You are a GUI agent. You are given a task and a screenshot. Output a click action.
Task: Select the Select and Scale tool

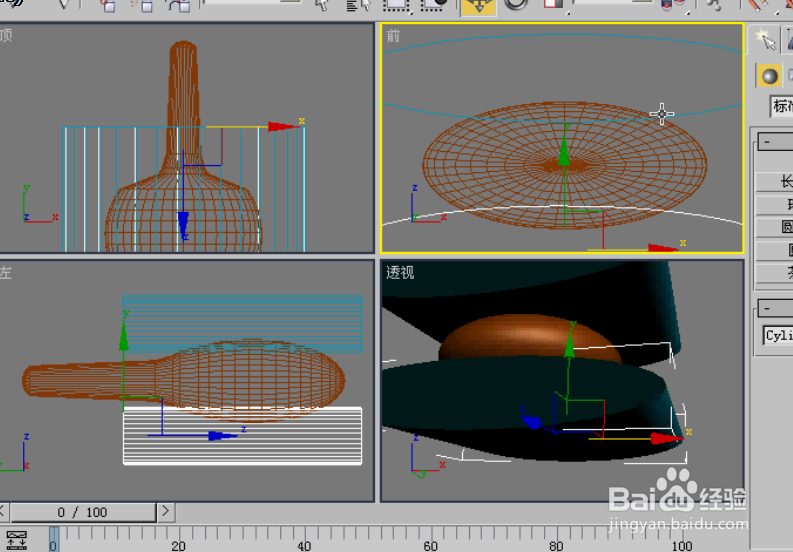[553, 5]
